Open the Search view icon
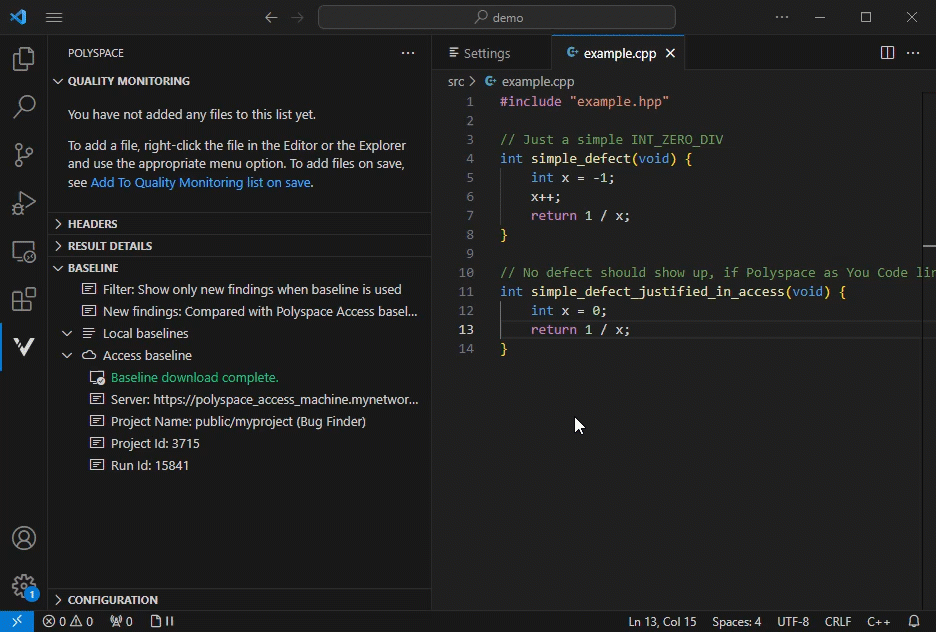The height and width of the screenshot is (632, 936). tap(24, 107)
